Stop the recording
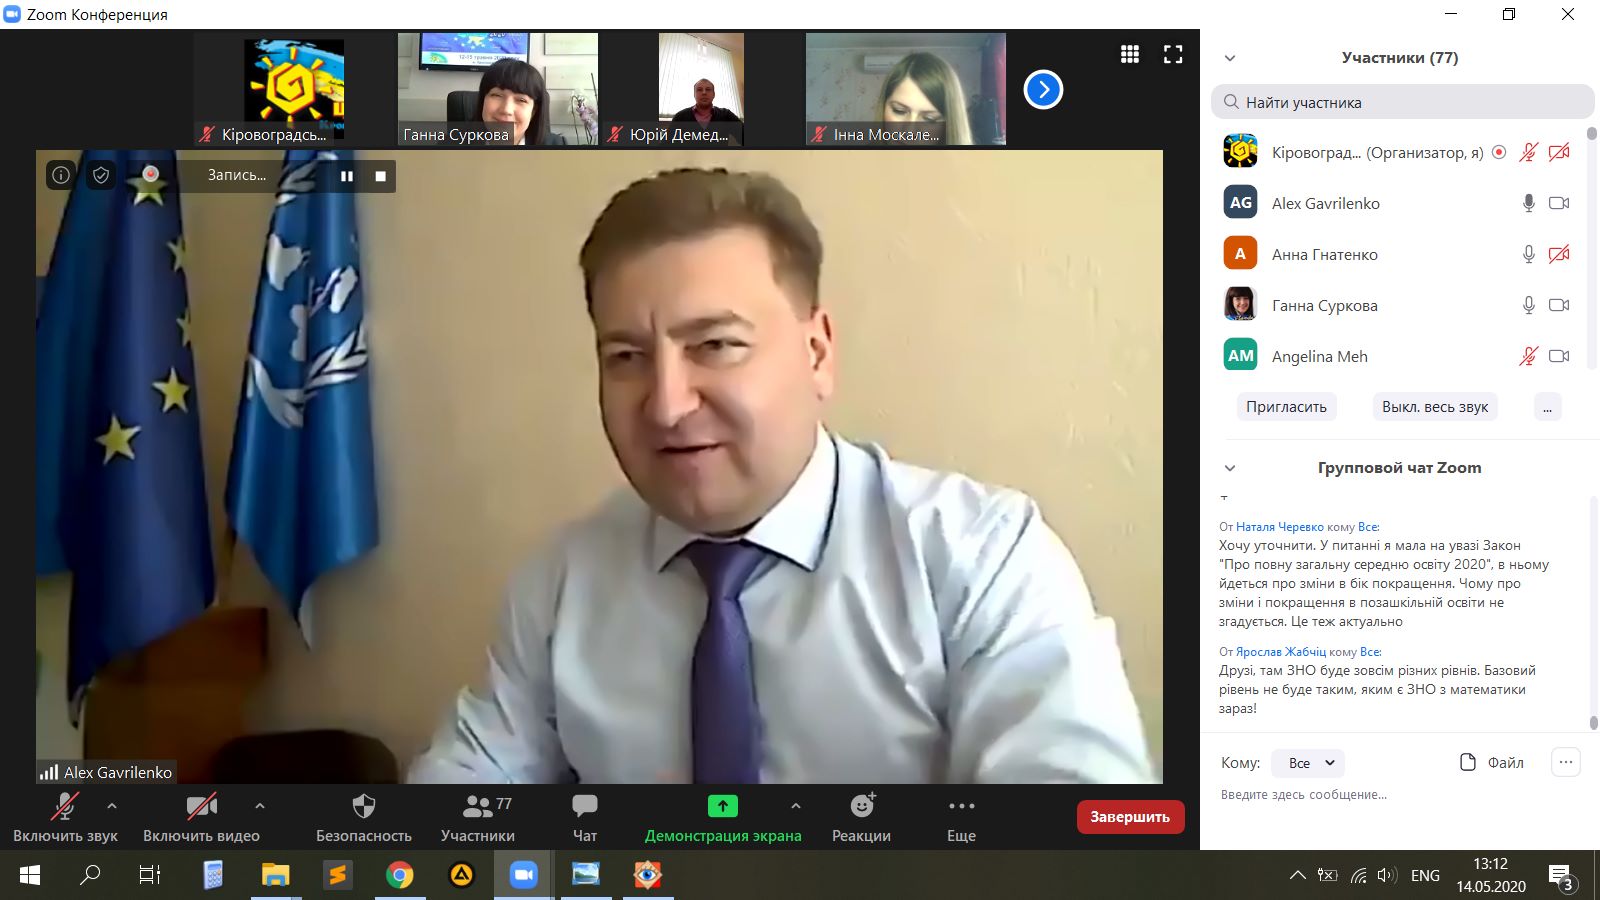1600x900 pixels. 380,176
